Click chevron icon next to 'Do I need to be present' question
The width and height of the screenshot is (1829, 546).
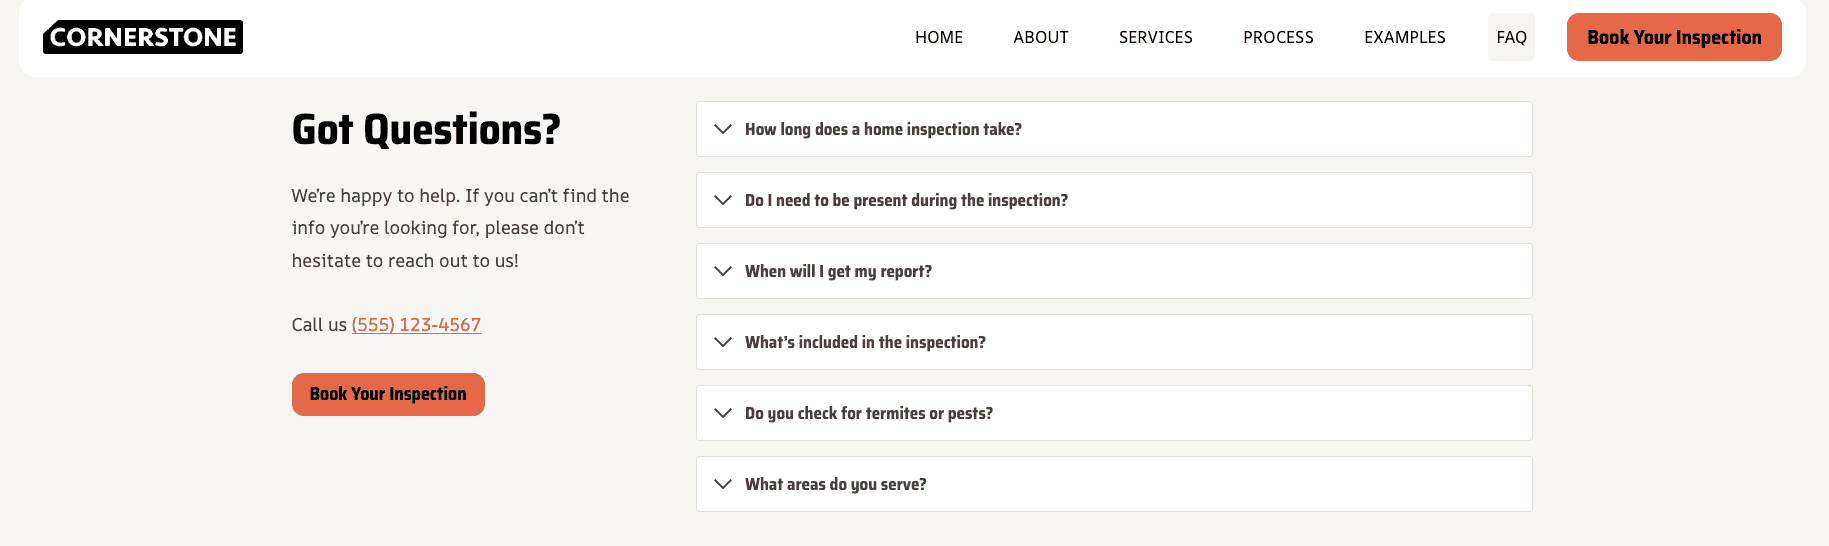pos(723,200)
